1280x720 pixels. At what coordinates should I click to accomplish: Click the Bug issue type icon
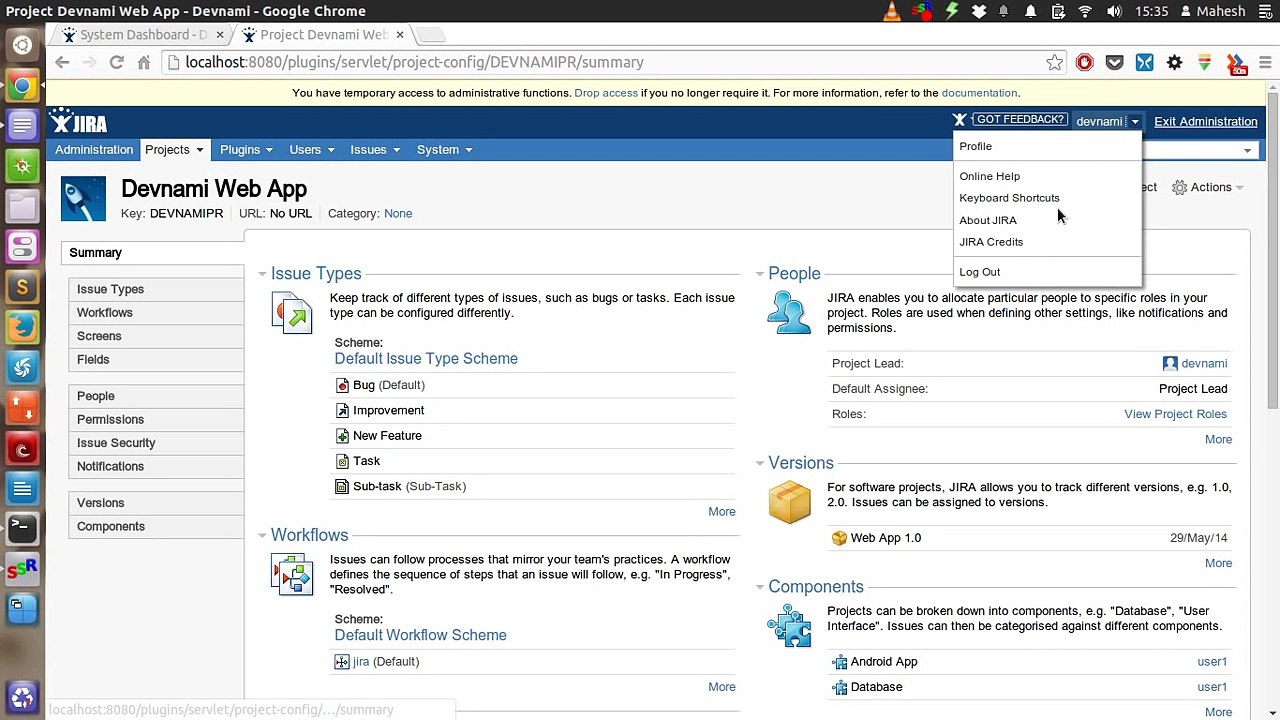[x=342, y=385]
